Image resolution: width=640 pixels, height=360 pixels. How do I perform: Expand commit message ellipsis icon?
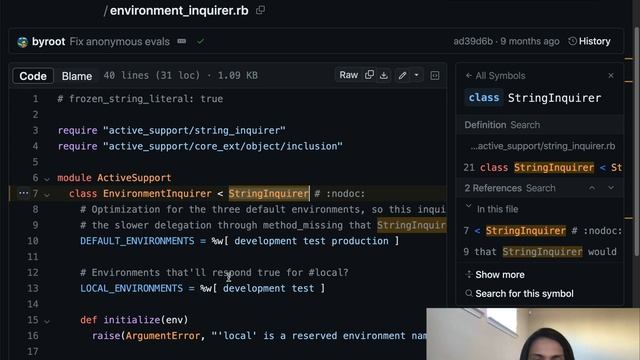(x=182, y=41)
